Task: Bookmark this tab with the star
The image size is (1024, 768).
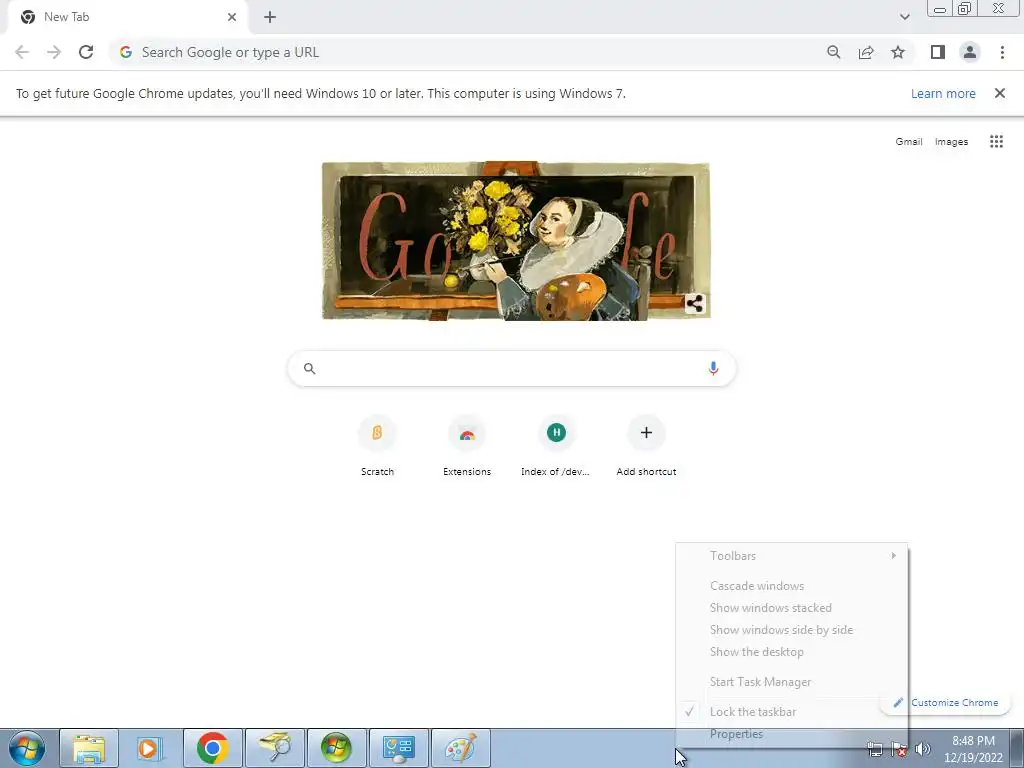Action: [898, 52]
